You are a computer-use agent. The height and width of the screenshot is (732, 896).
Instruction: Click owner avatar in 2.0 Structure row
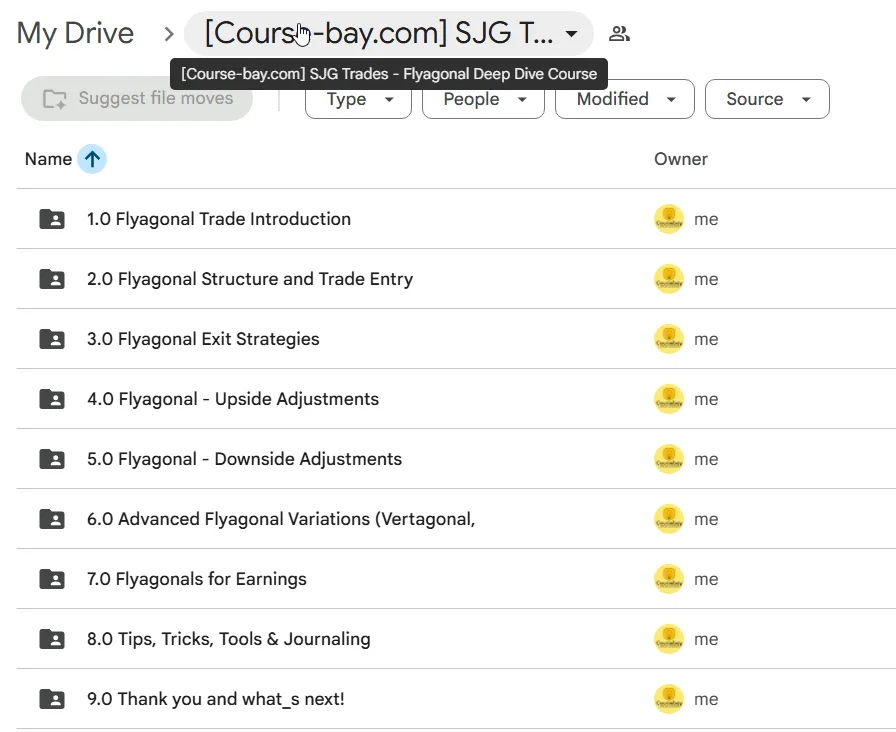tap(669, 279)
